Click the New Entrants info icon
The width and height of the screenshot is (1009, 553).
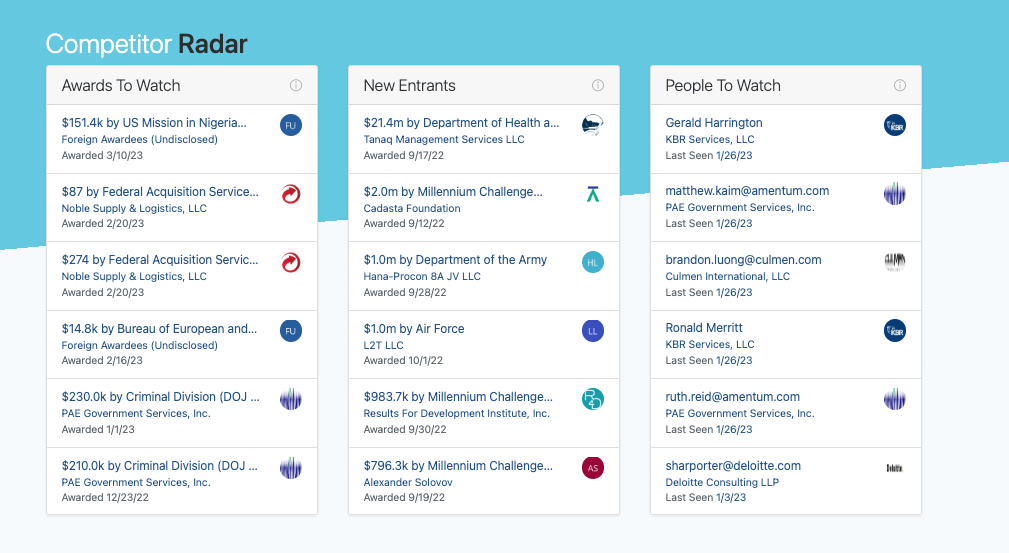point(598,86)
